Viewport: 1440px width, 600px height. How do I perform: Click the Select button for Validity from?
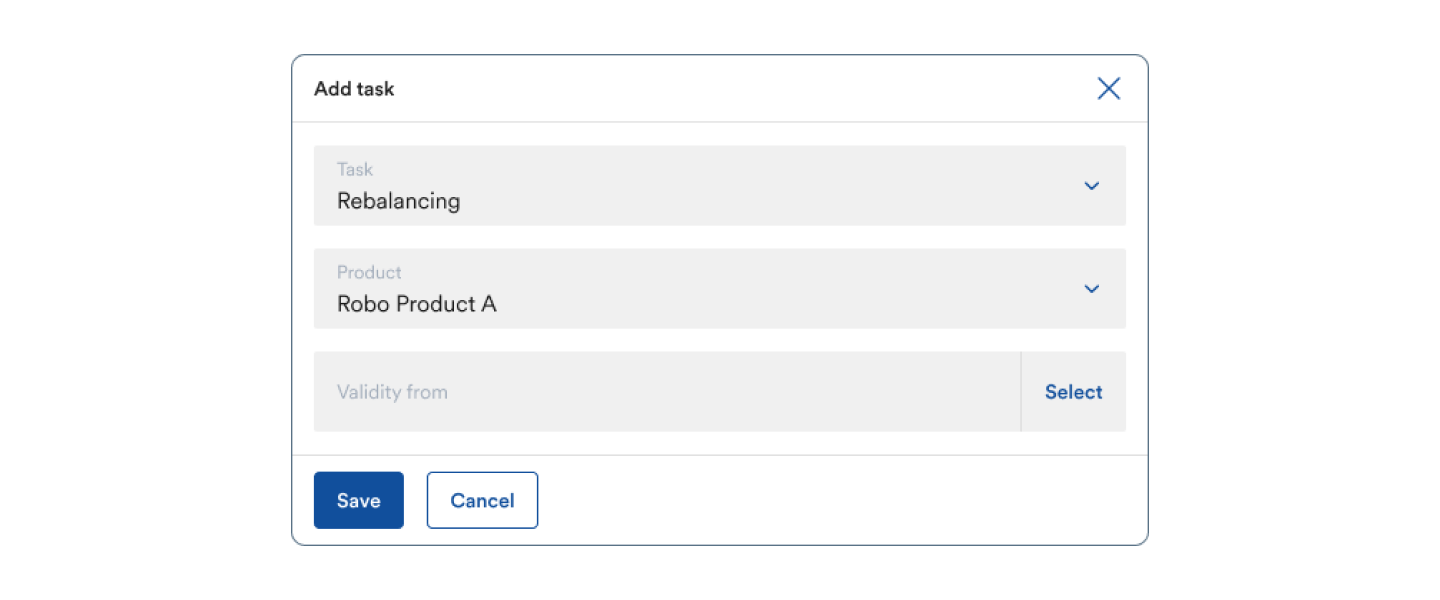(x=1074, y=392)
